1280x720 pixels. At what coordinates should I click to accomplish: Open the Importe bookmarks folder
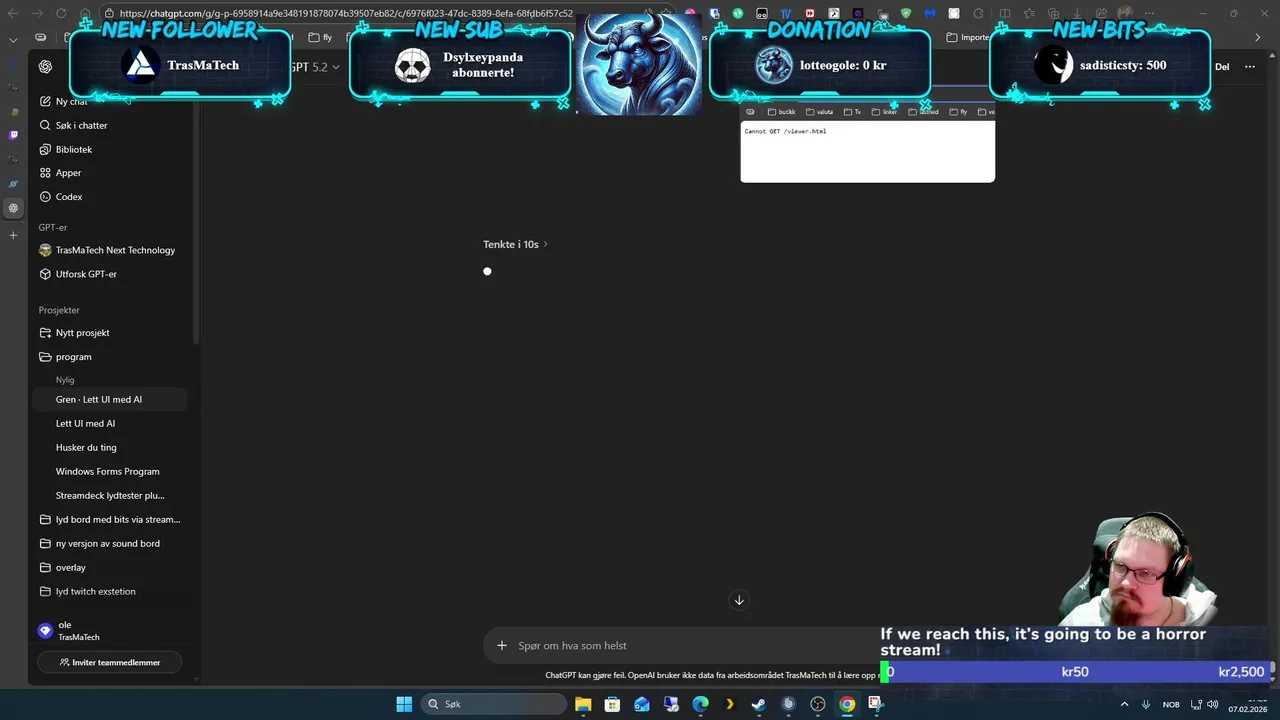(968, 37)
